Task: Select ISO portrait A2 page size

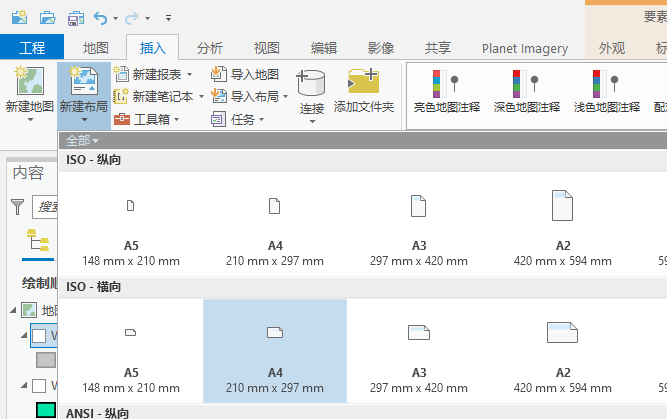Action: [x=562, y=224]
